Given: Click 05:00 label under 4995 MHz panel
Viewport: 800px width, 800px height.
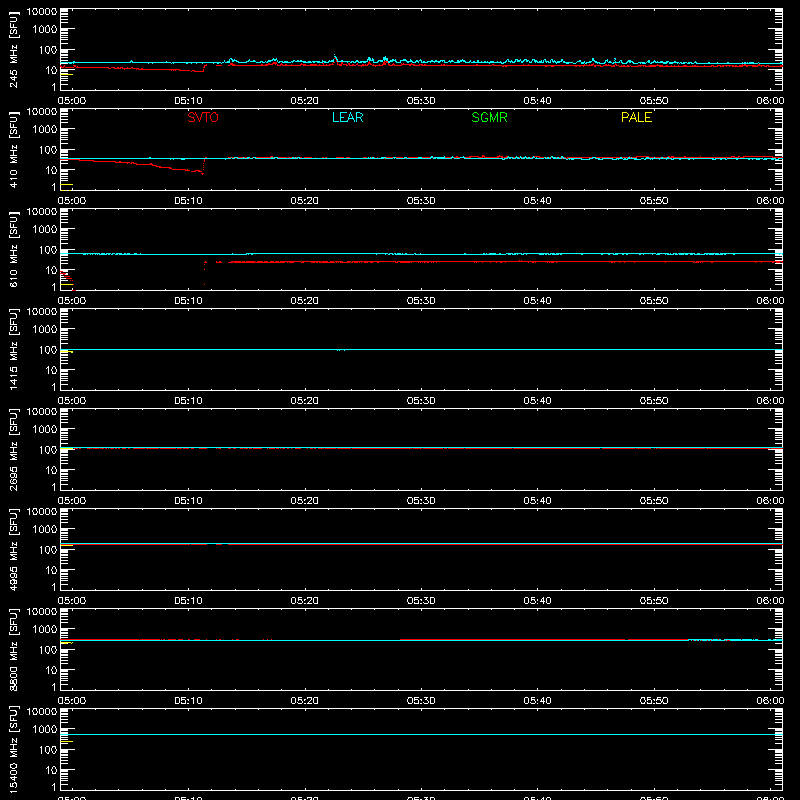Looking at the screenshot, I should pos(72,601).
